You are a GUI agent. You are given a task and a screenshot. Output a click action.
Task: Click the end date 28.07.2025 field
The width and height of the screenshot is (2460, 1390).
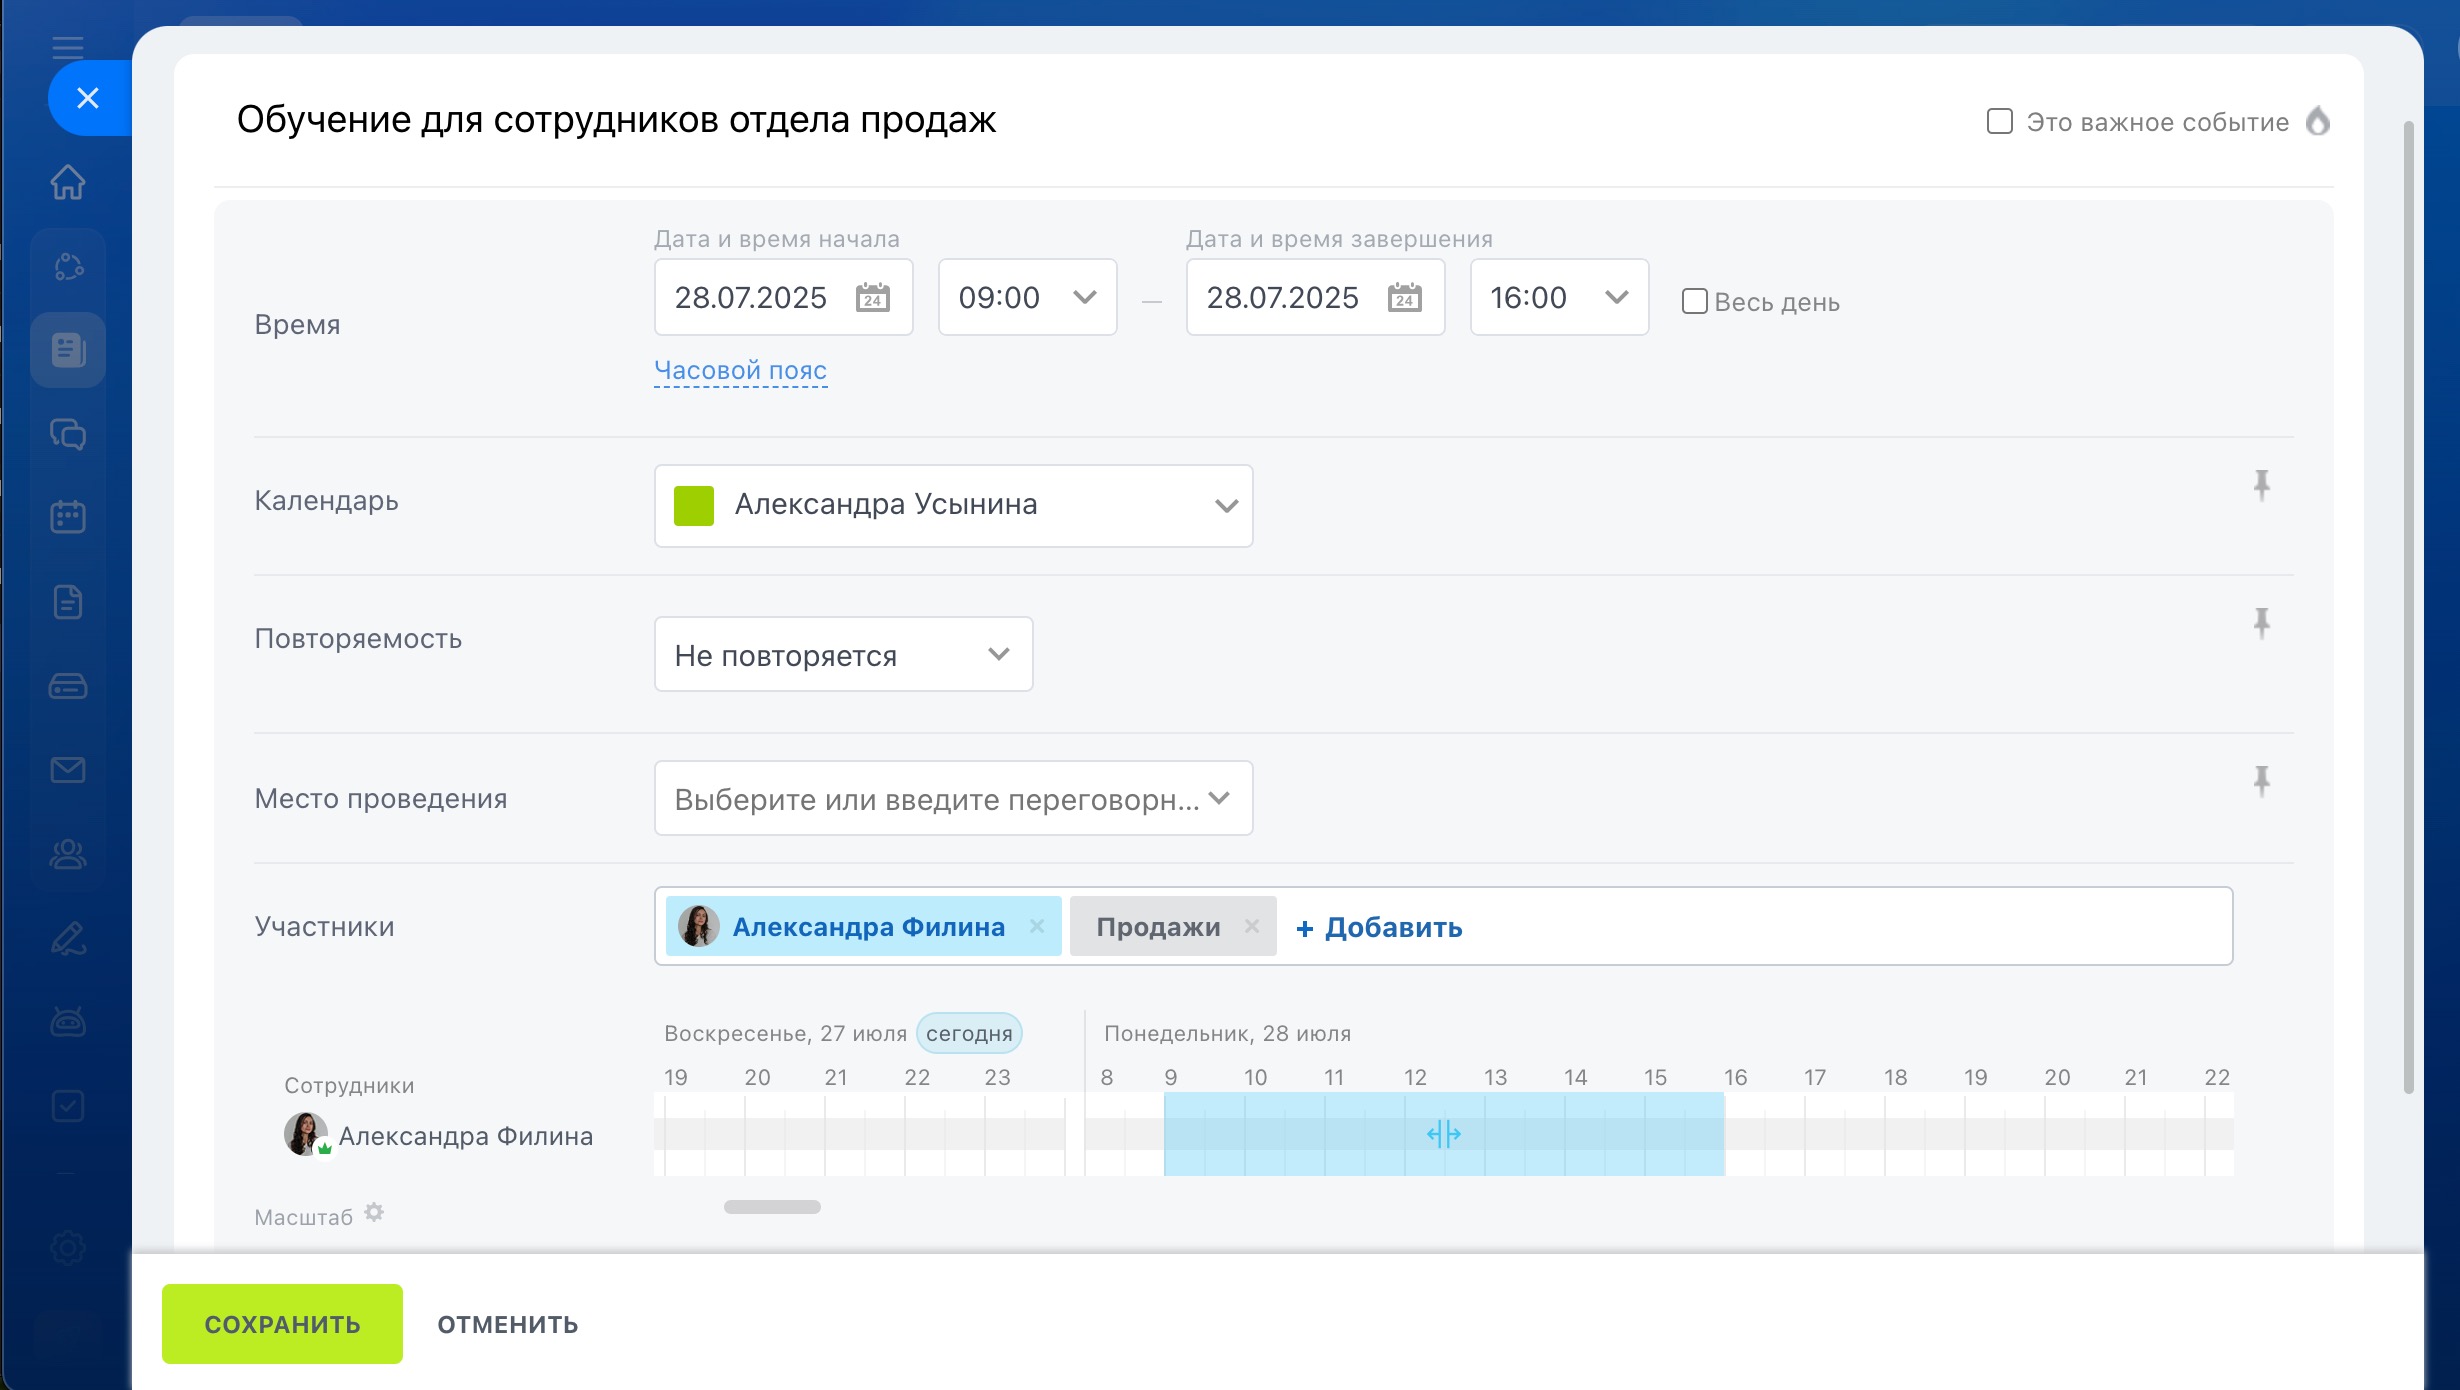coord(1315,297)
